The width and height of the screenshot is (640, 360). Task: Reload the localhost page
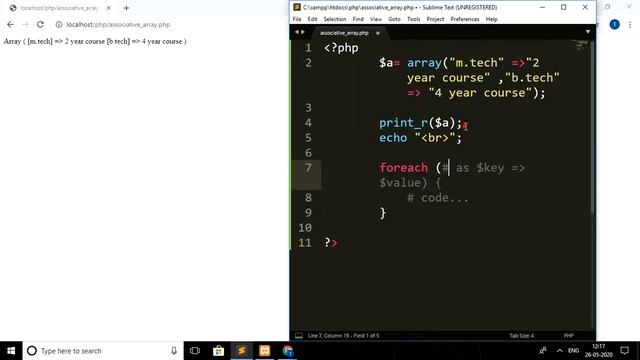point(40,24)
